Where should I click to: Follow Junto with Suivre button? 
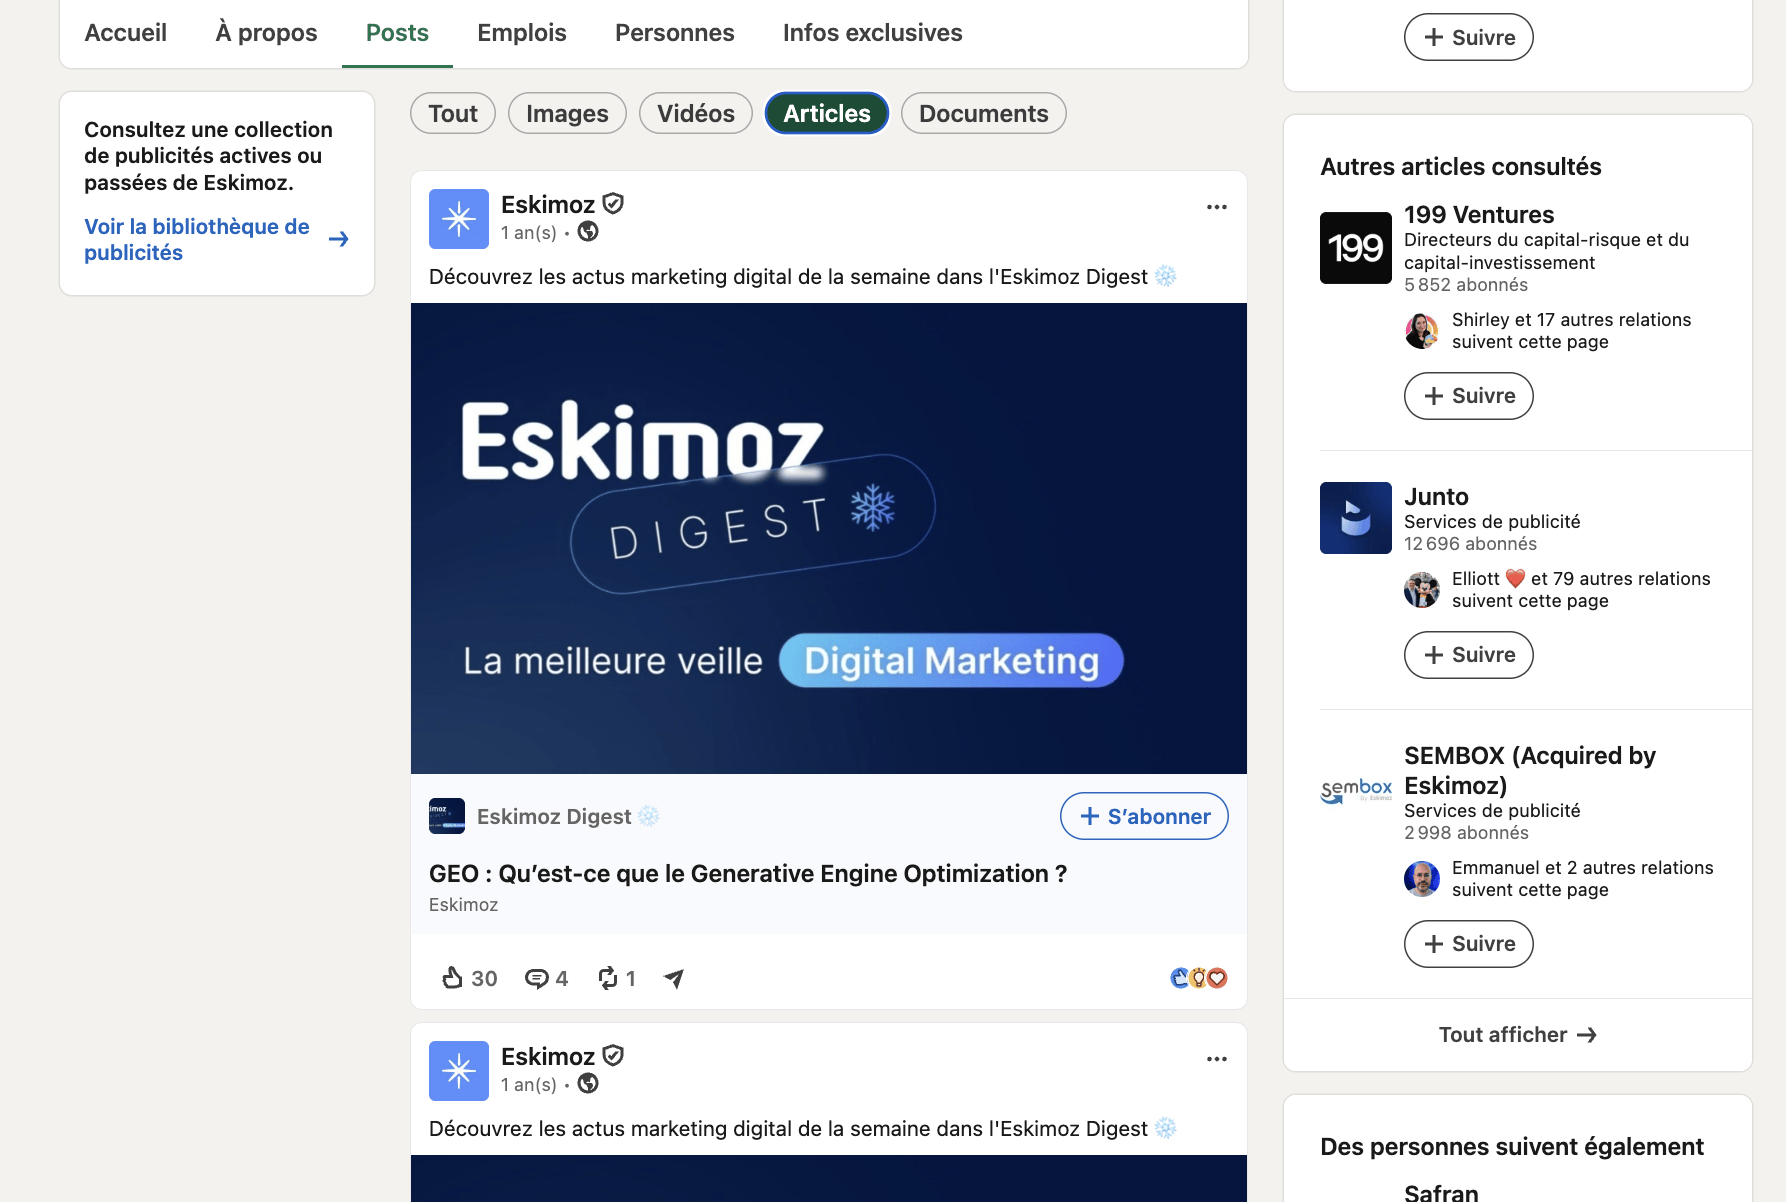pos(1469,655)
